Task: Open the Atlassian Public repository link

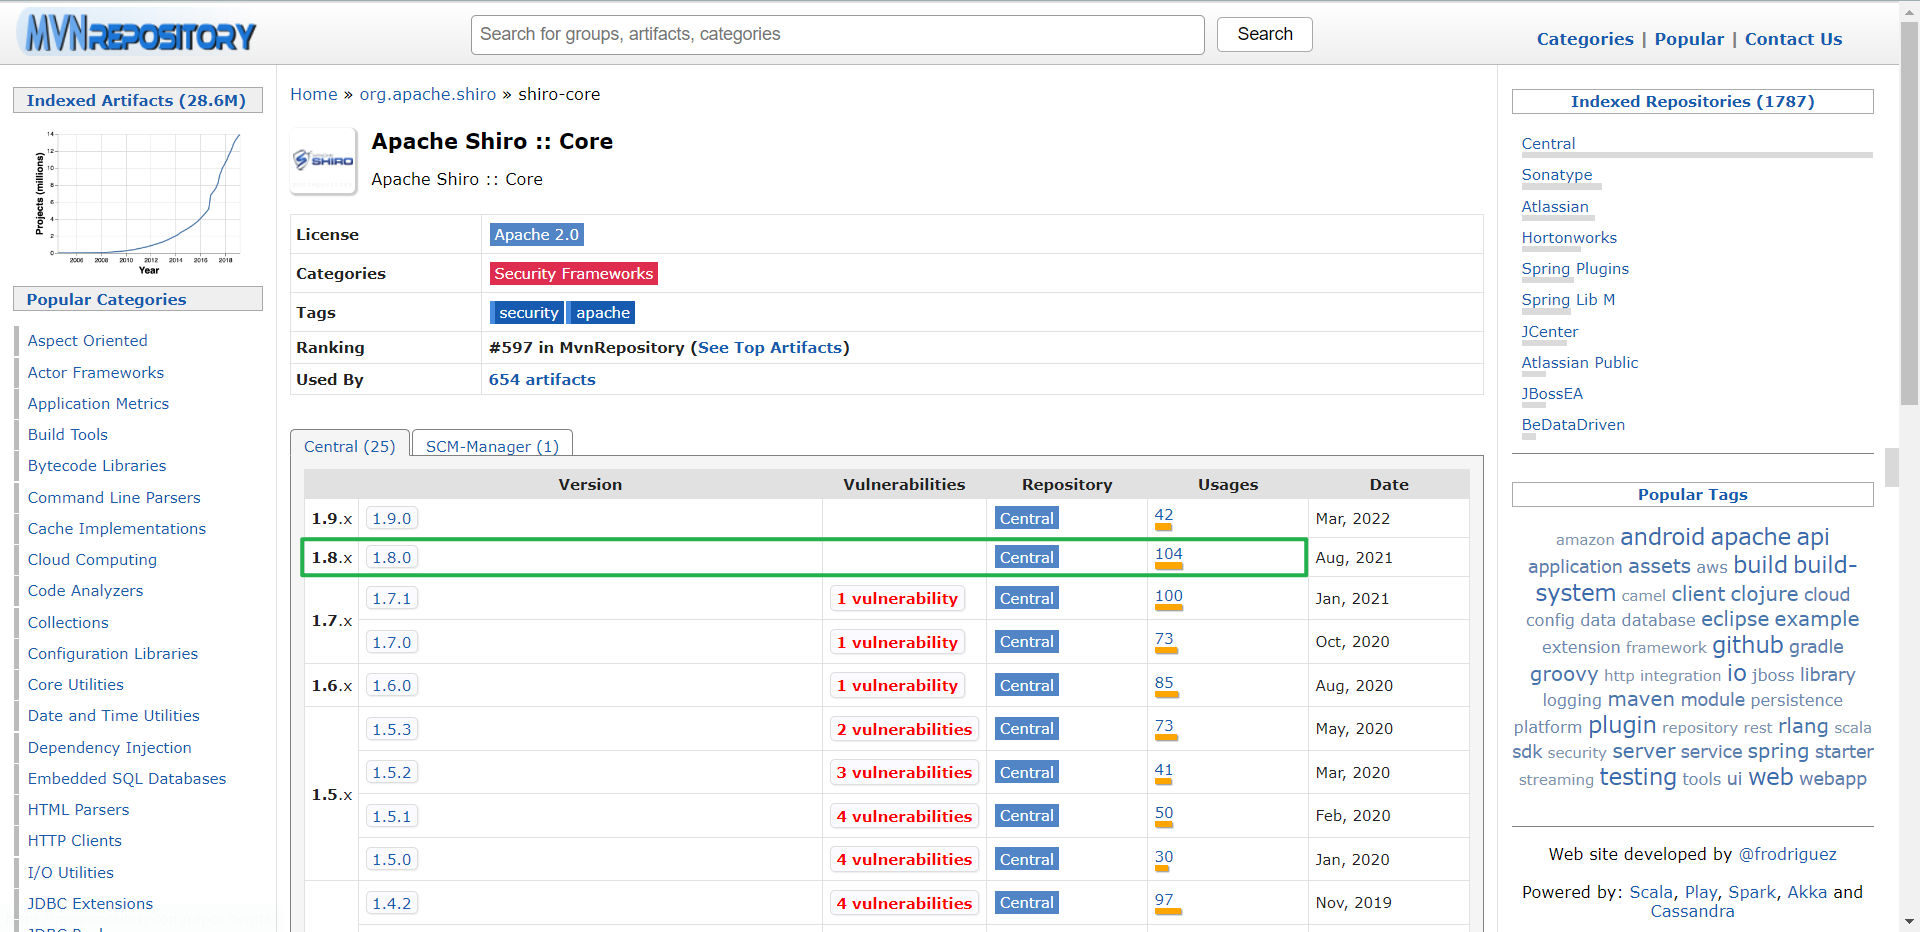Action: 1580,363
